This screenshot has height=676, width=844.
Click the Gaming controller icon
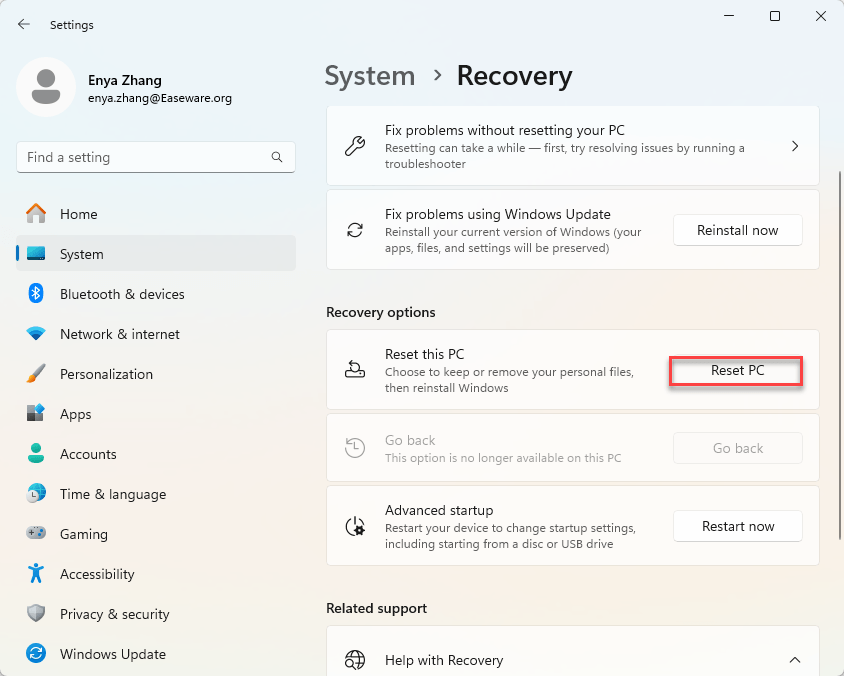(36, 534)
